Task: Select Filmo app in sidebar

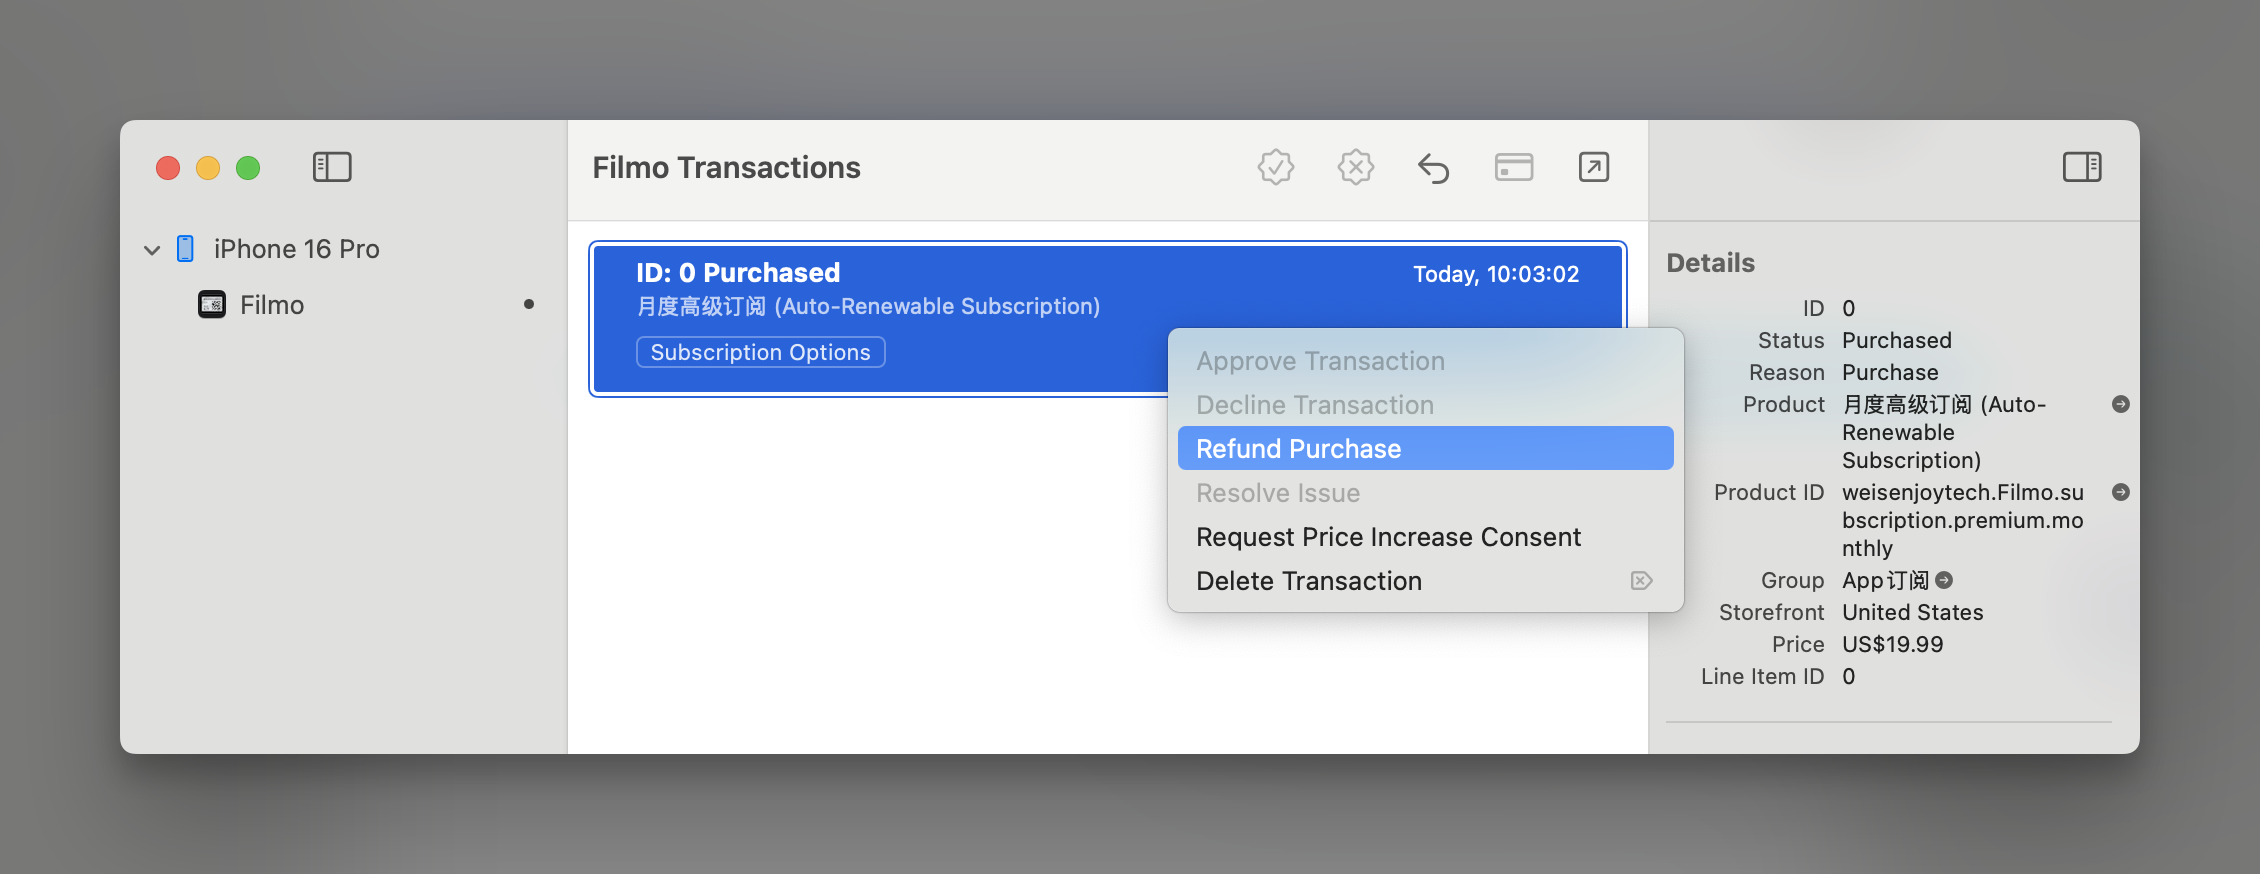Action: pyautogui.click(x=271, y=305)
